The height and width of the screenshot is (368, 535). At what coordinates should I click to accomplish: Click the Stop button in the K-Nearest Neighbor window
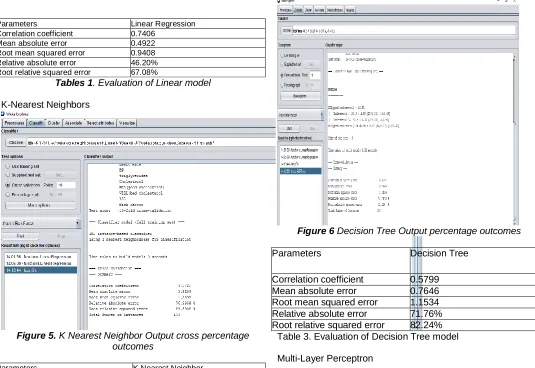tap(61, 236)
